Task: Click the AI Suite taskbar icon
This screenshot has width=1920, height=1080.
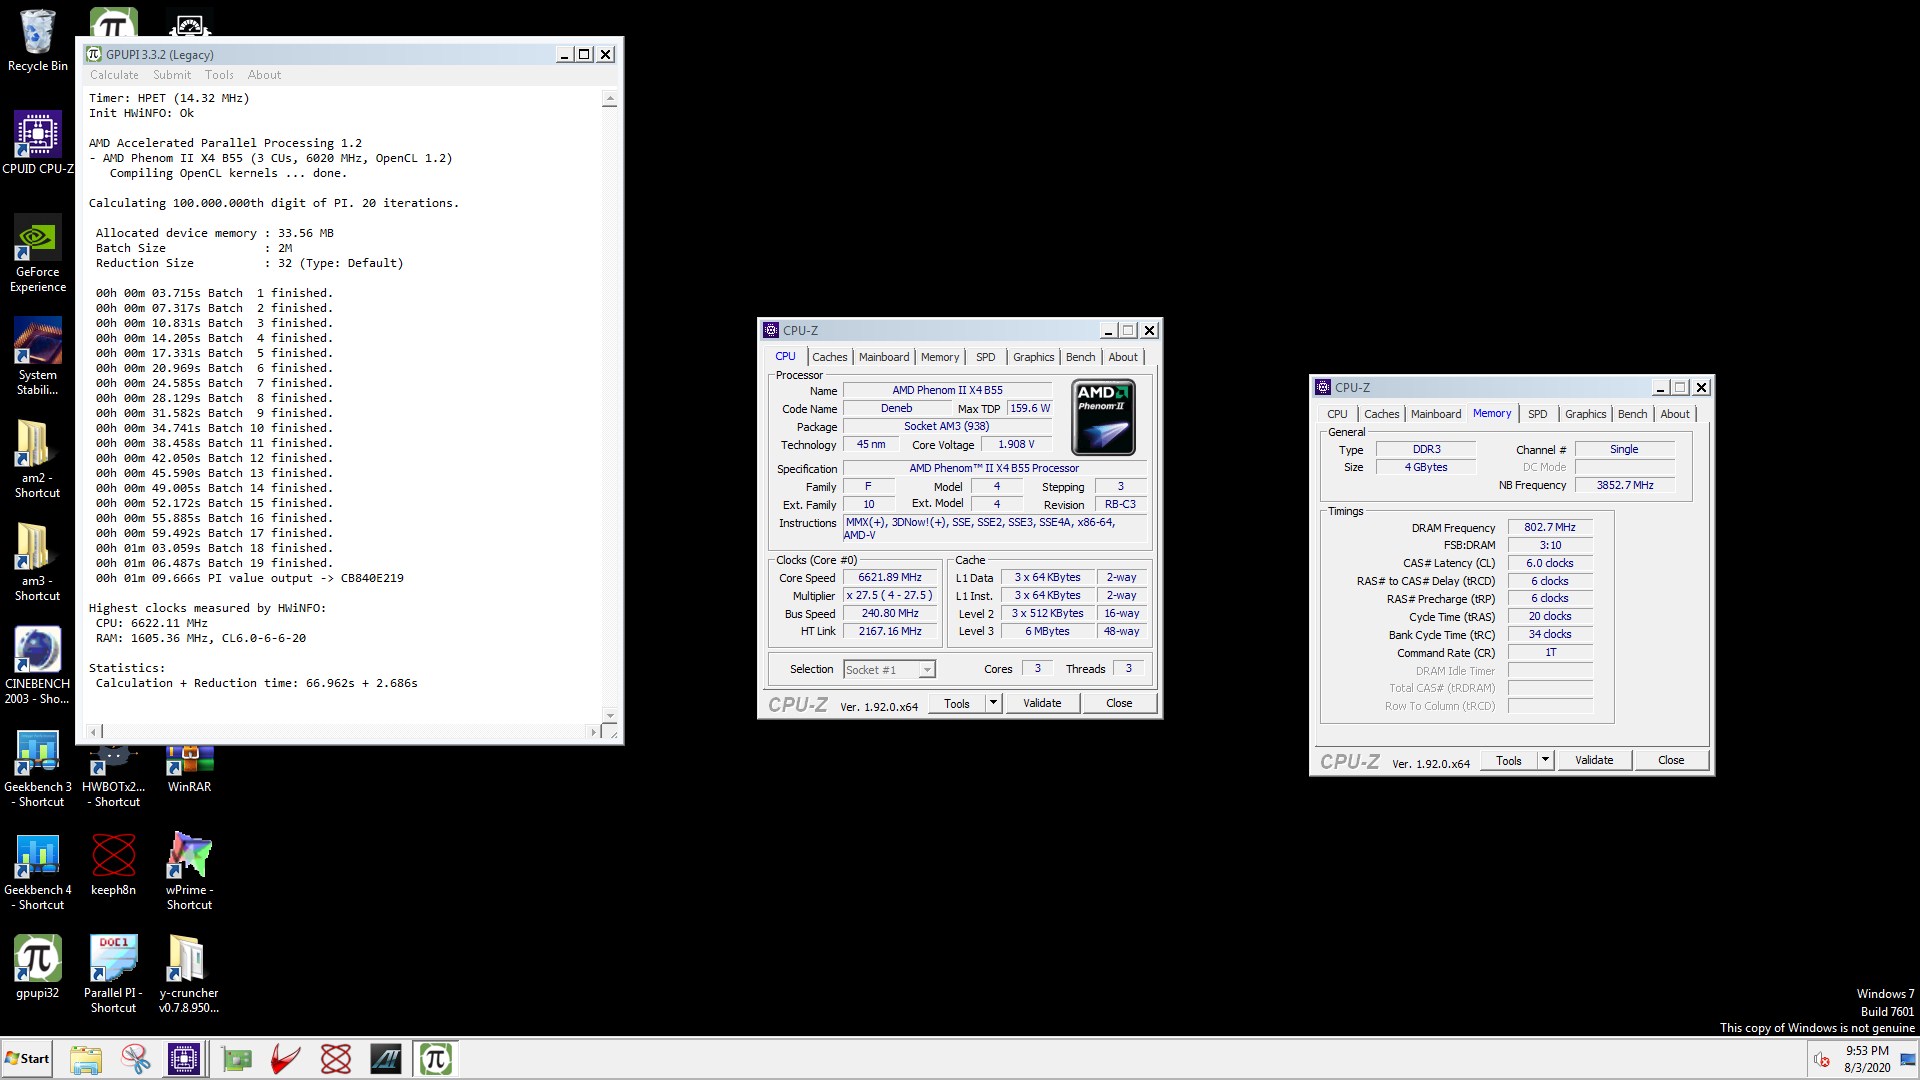Action: coord(386,1059)
